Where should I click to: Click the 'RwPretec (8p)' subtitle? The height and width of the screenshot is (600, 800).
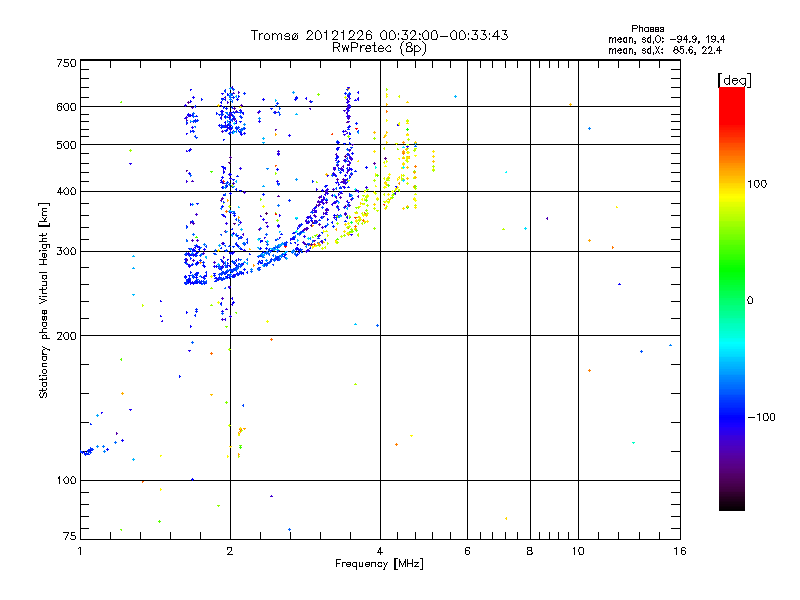[x=379, y=48]
